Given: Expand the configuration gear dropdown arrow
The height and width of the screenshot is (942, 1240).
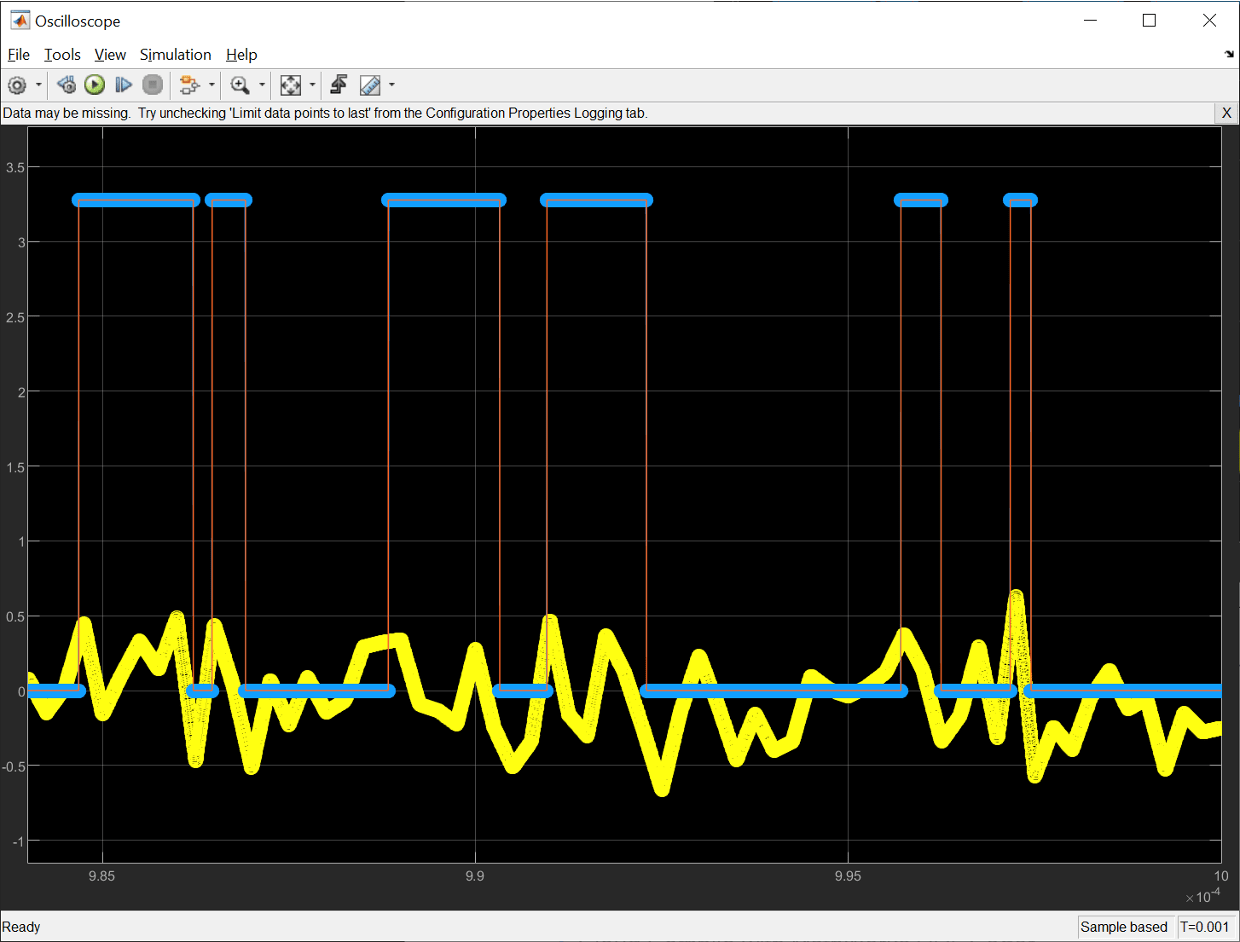Looking at the screenshot, I should (39, 85).
